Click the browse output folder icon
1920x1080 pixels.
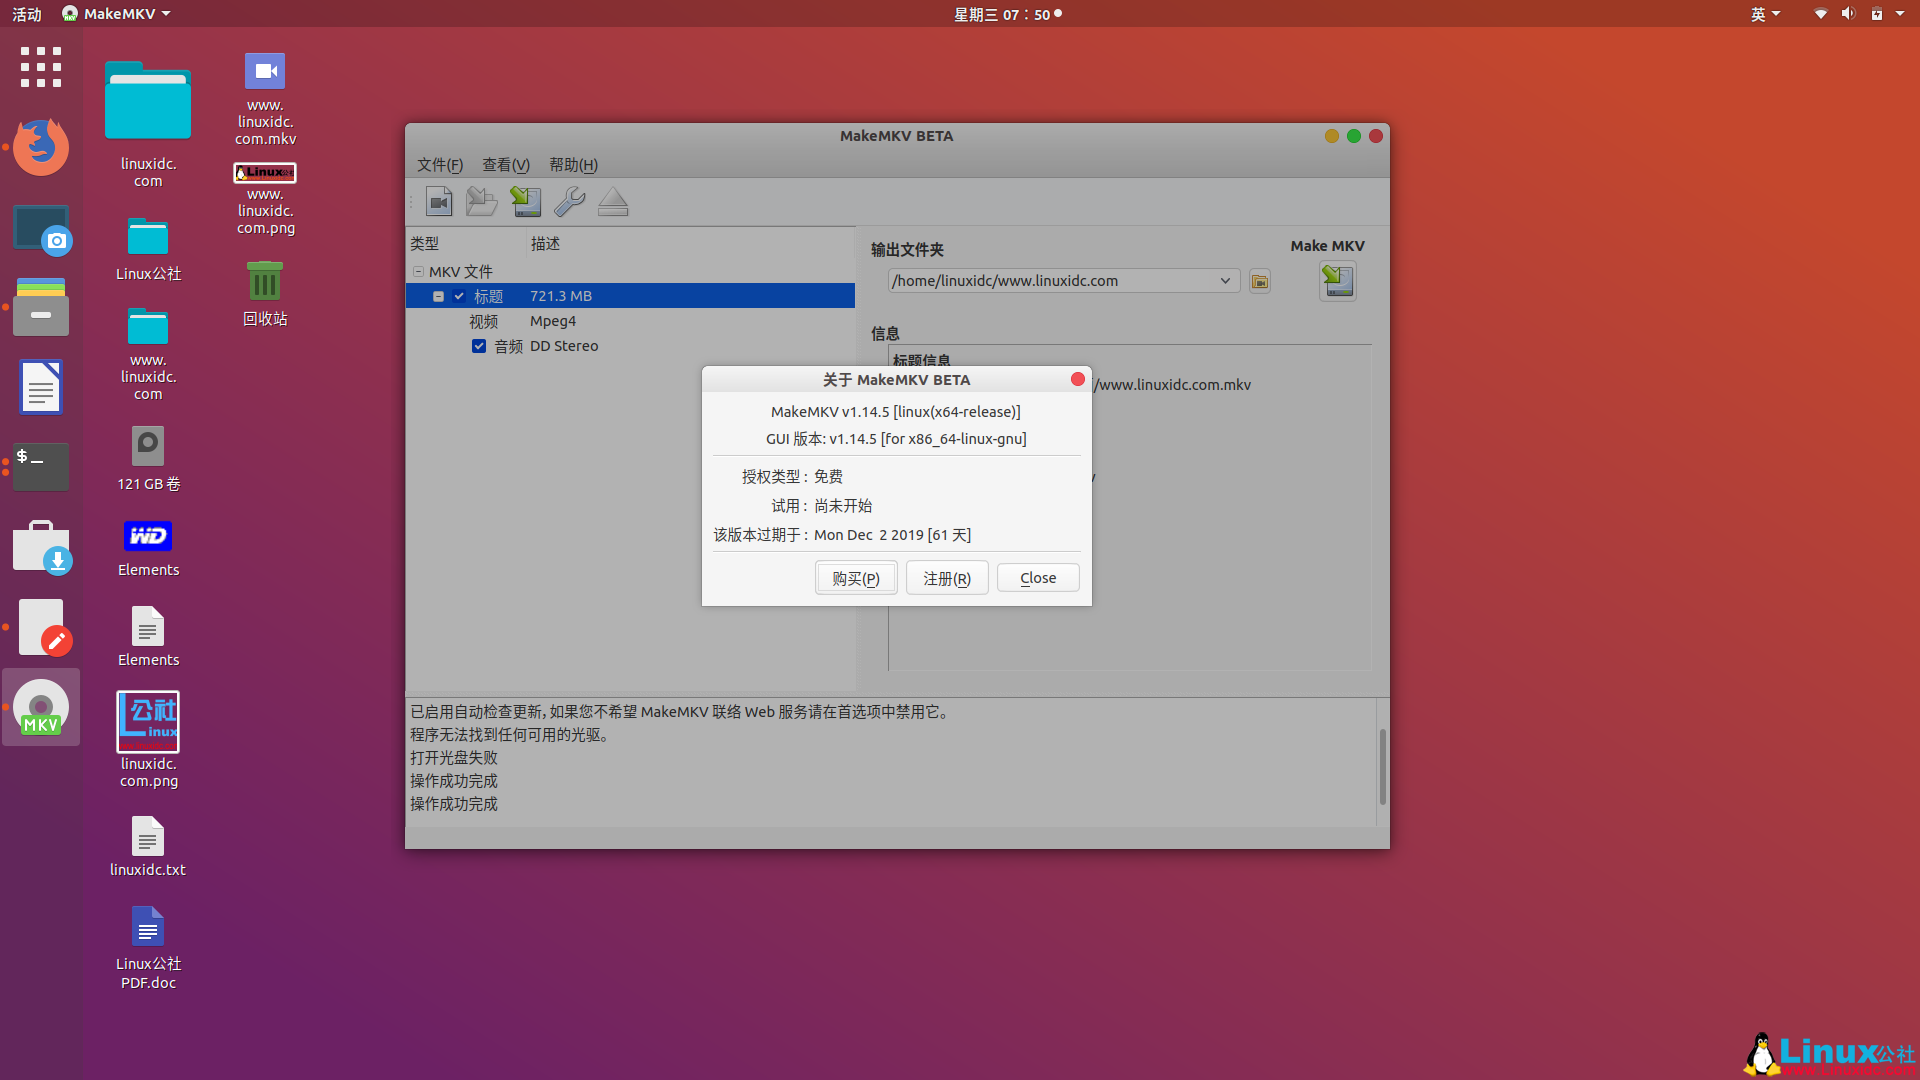[1260, 282]
